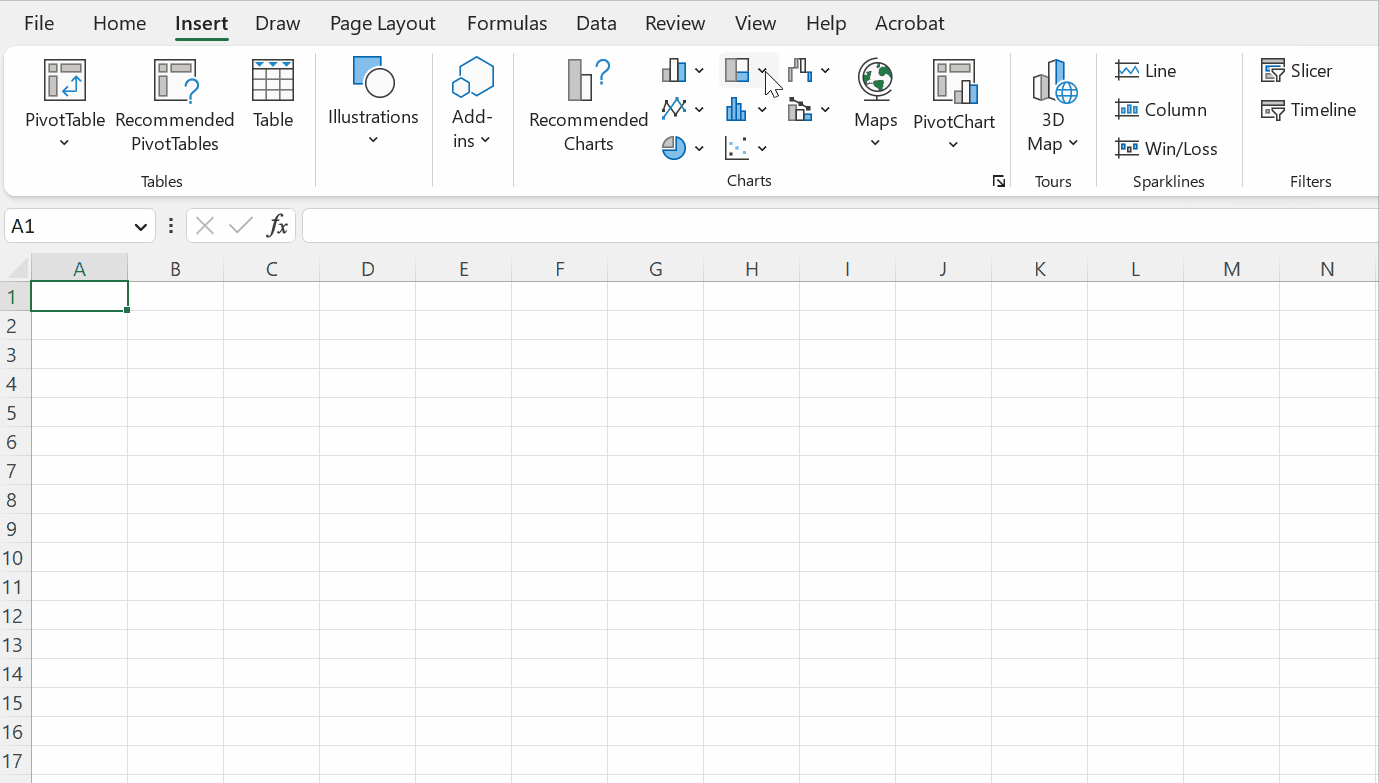This screenshot has width=1379, height=783.
Task: Click the Enter checkmark in formula bar
Action: pos(240,226)
